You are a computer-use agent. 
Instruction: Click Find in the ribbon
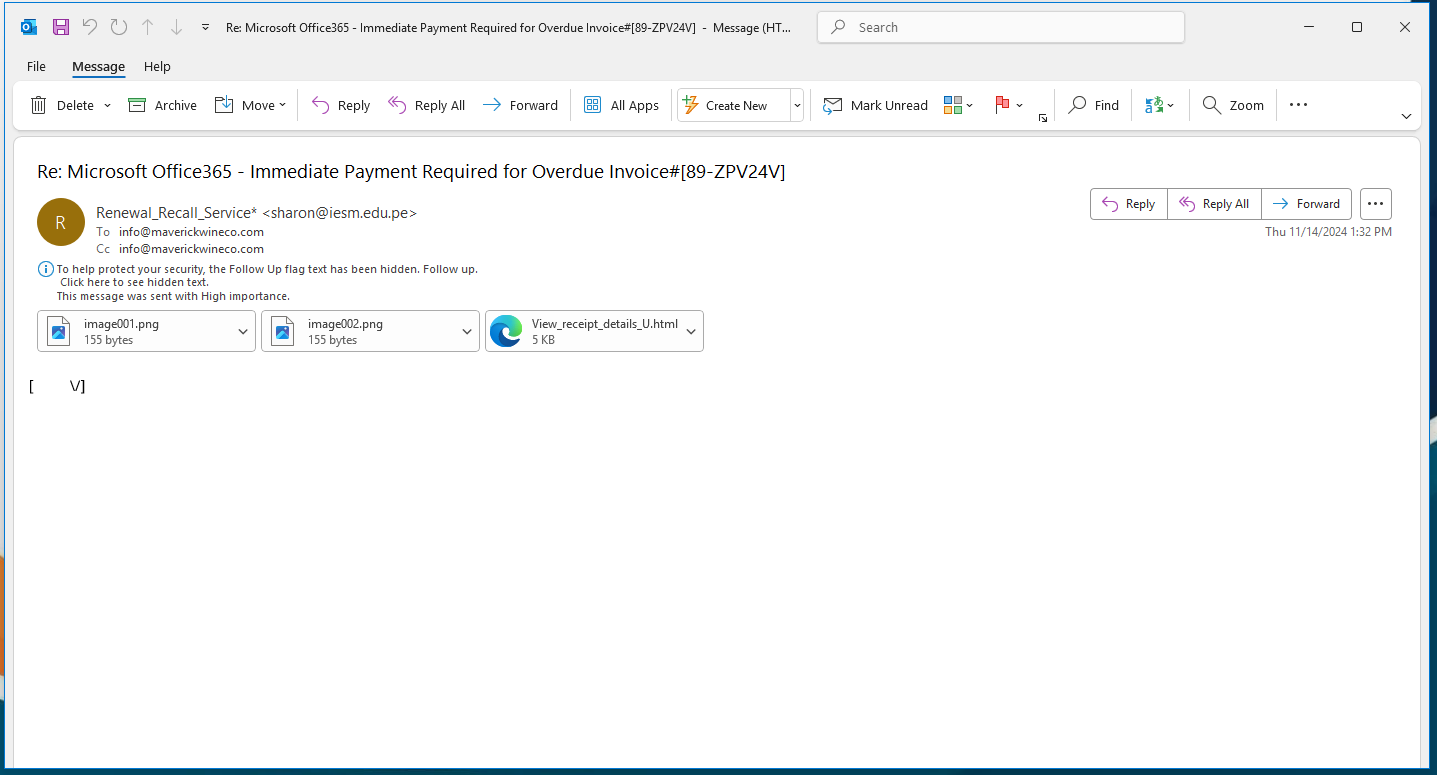pyautogui.click(x=1094, y=105)
